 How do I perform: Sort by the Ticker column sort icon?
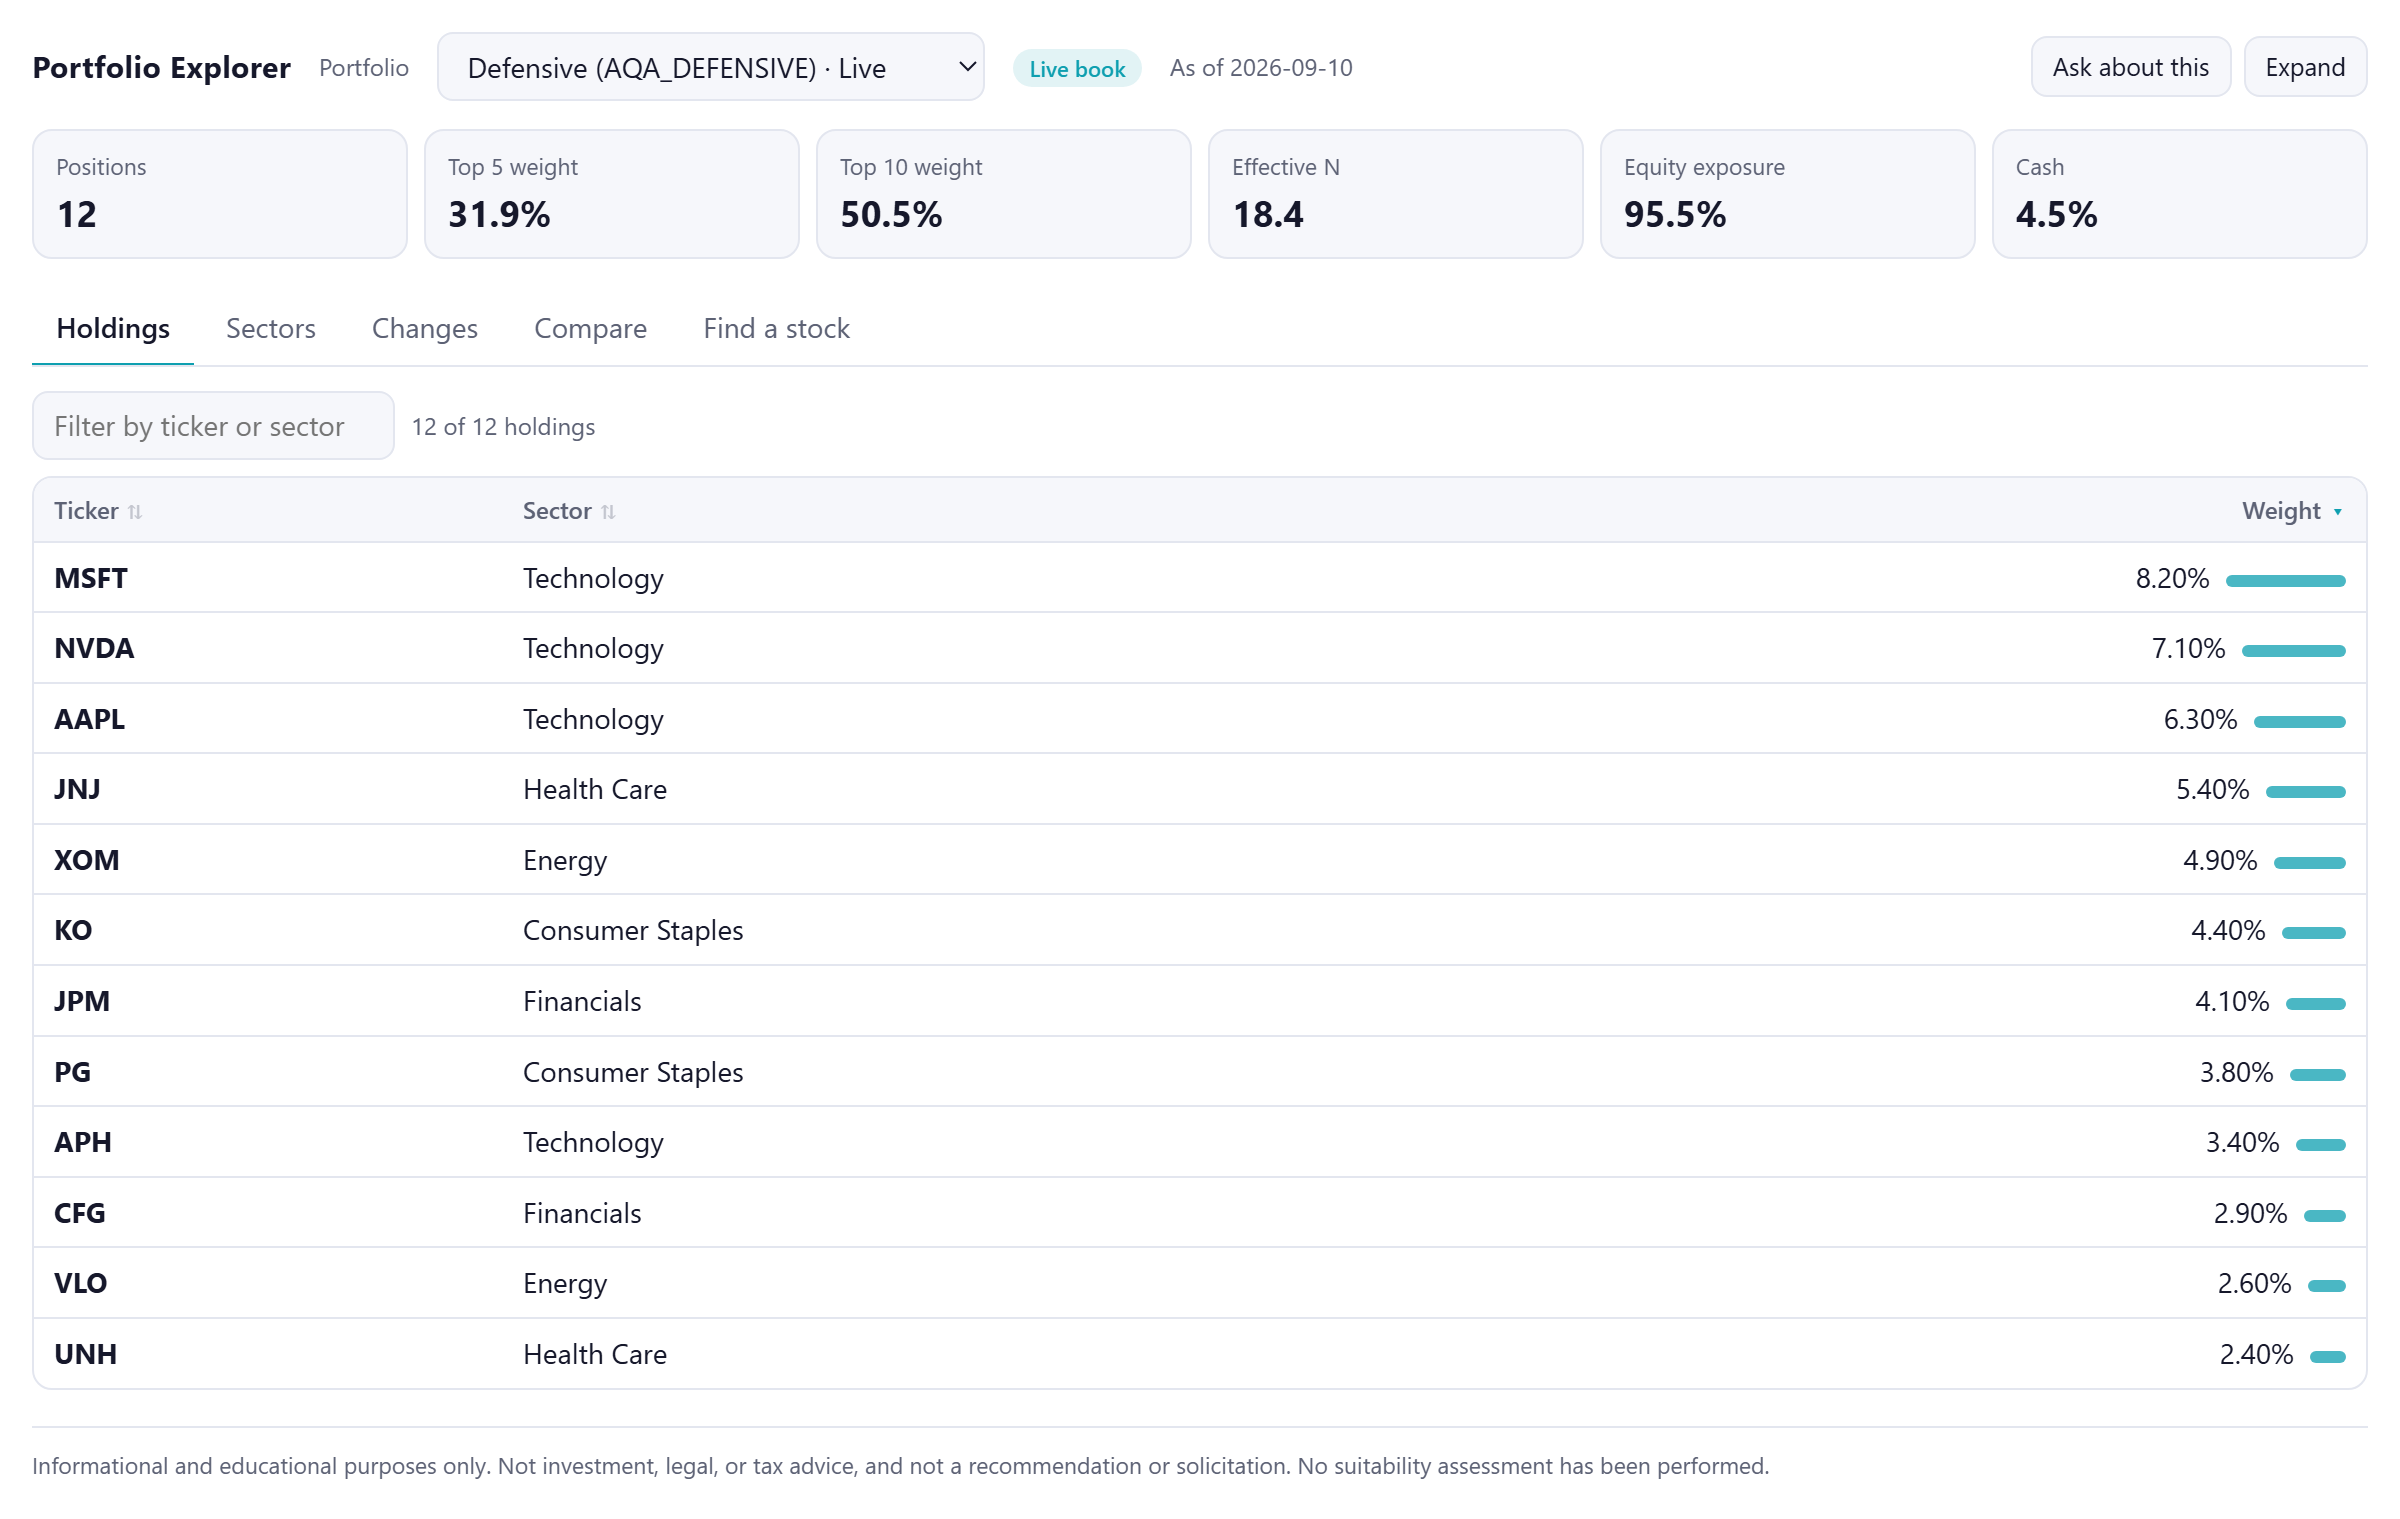(x=135, y=512)
